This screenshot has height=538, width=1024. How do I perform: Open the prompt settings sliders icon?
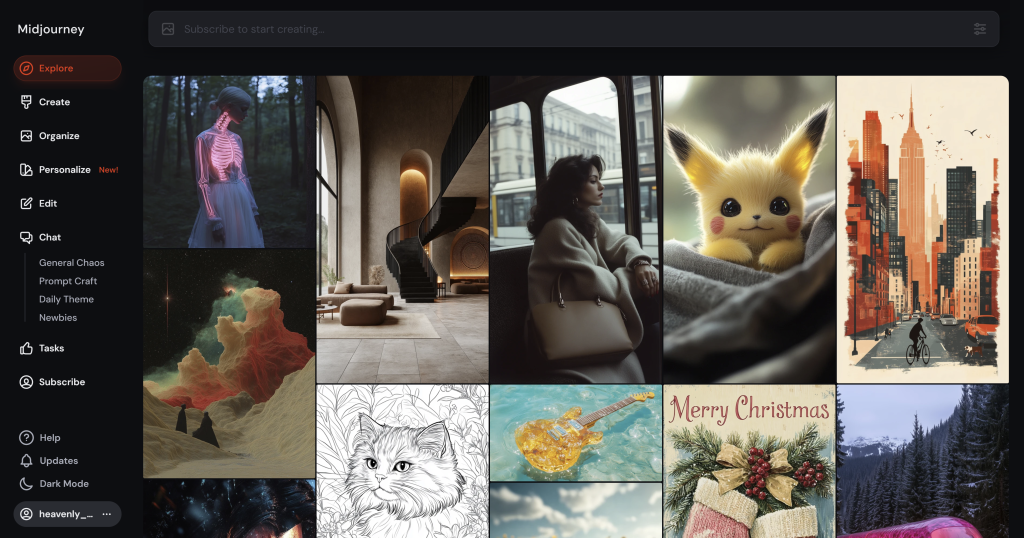(980, 29)
